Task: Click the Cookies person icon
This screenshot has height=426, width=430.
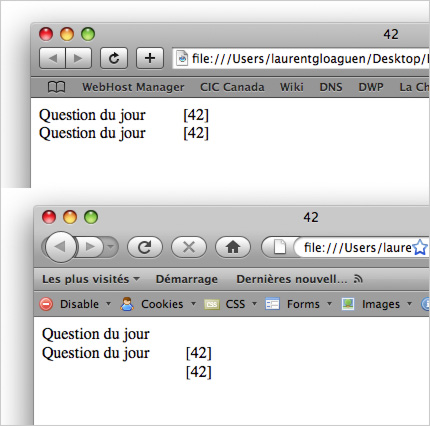Action: [127, 304]
